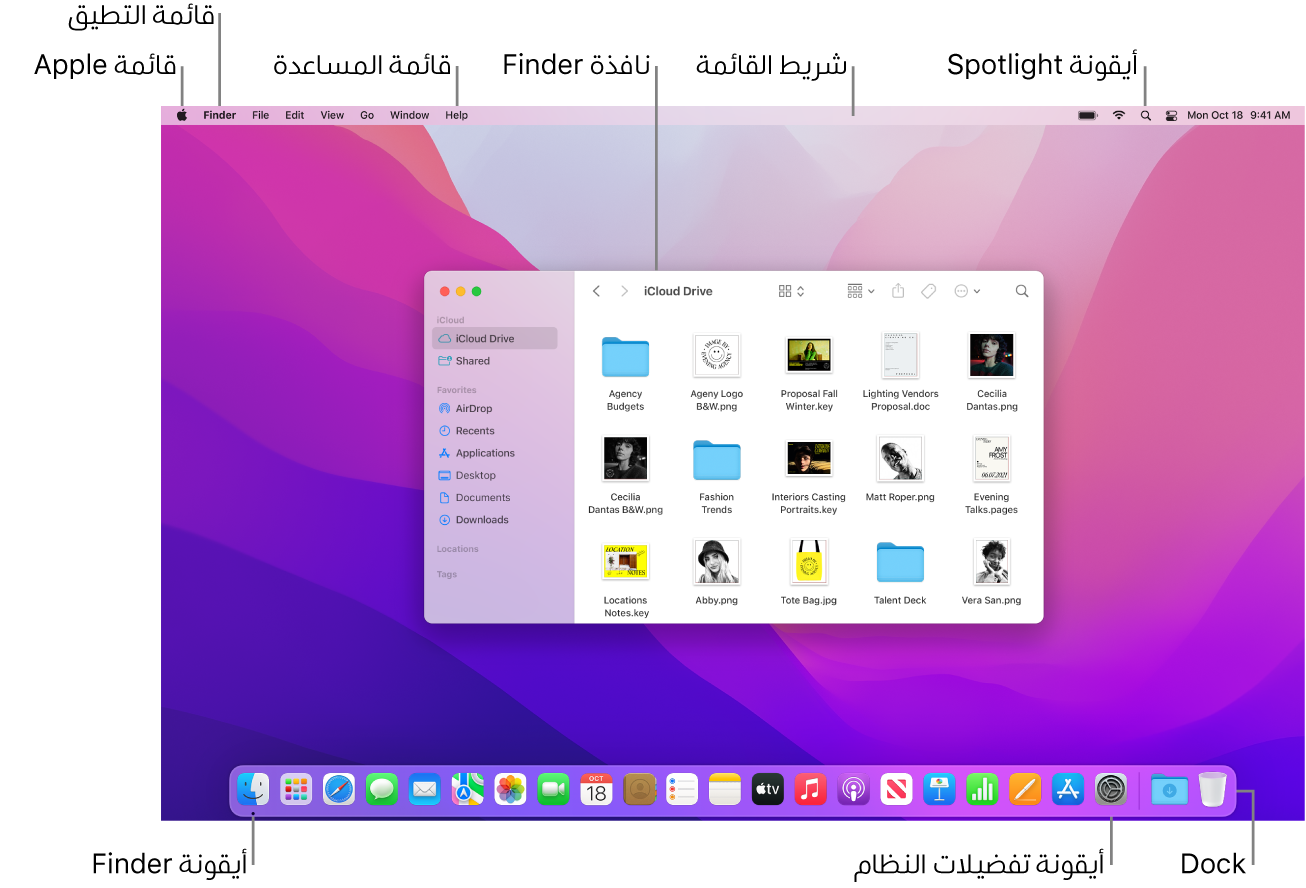
Task: Open the View menu
Action: coord(331,114)
